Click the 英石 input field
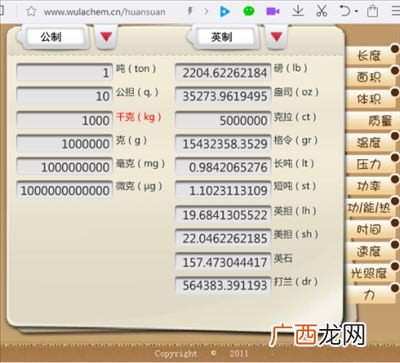The image size is (400, 363). 223,262
